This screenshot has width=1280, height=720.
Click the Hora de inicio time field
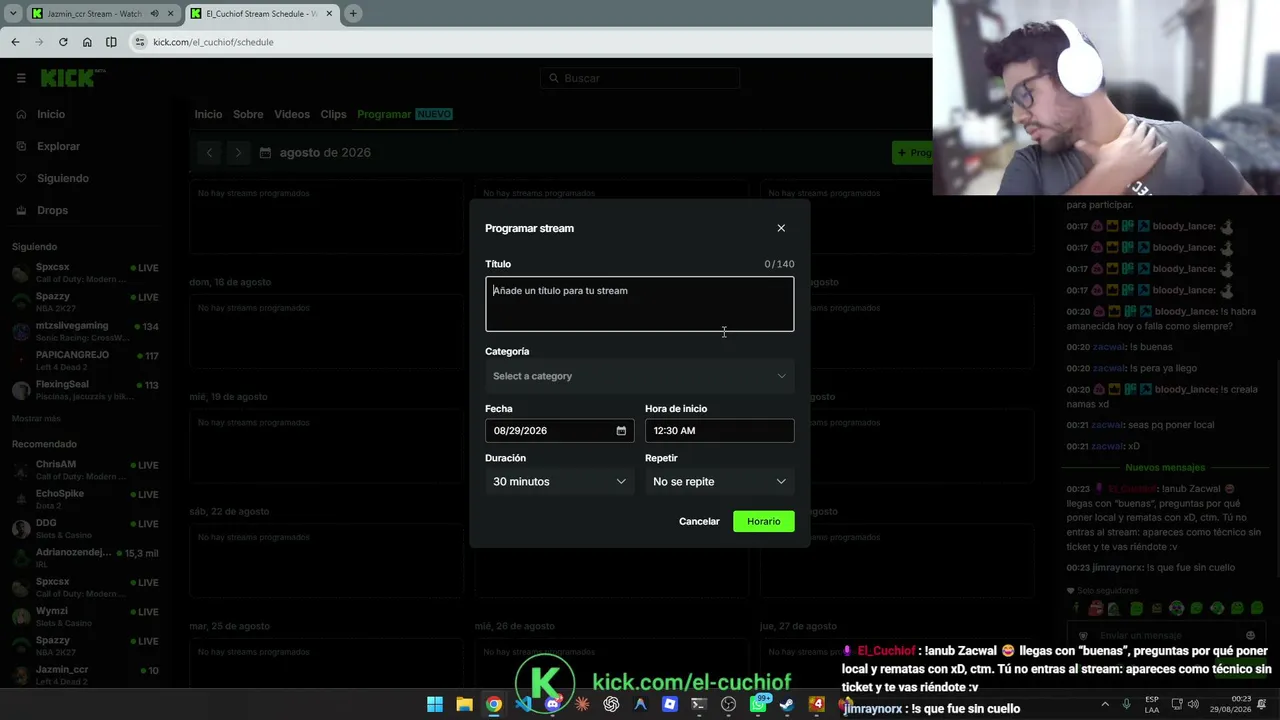coord(719,431)
